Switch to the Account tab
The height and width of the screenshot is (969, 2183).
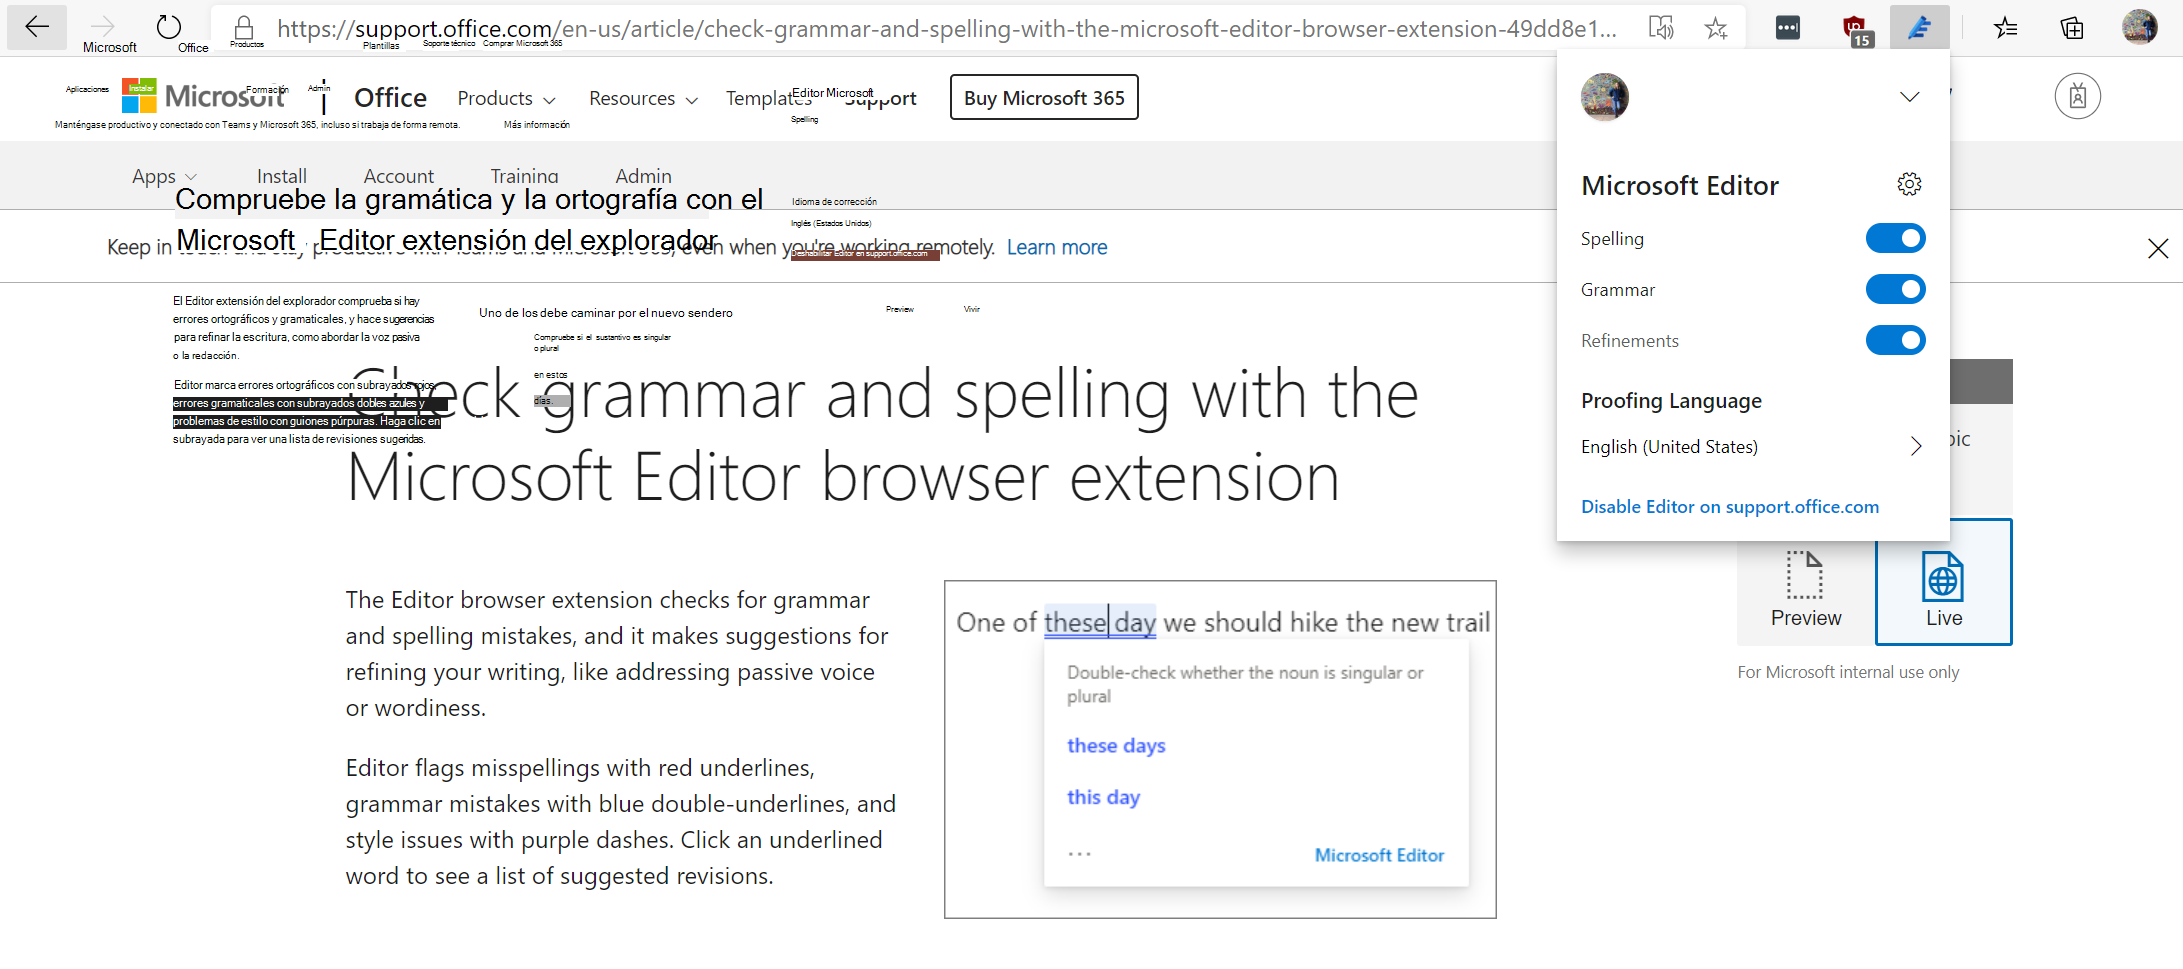click(x=398, y=176)
